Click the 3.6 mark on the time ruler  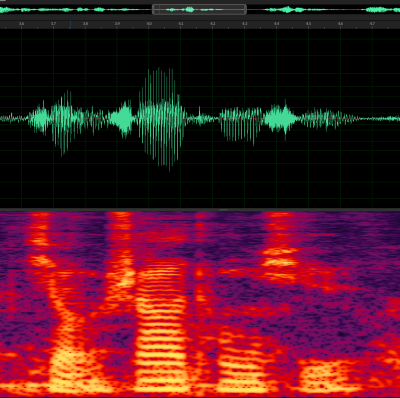(22, 24)
